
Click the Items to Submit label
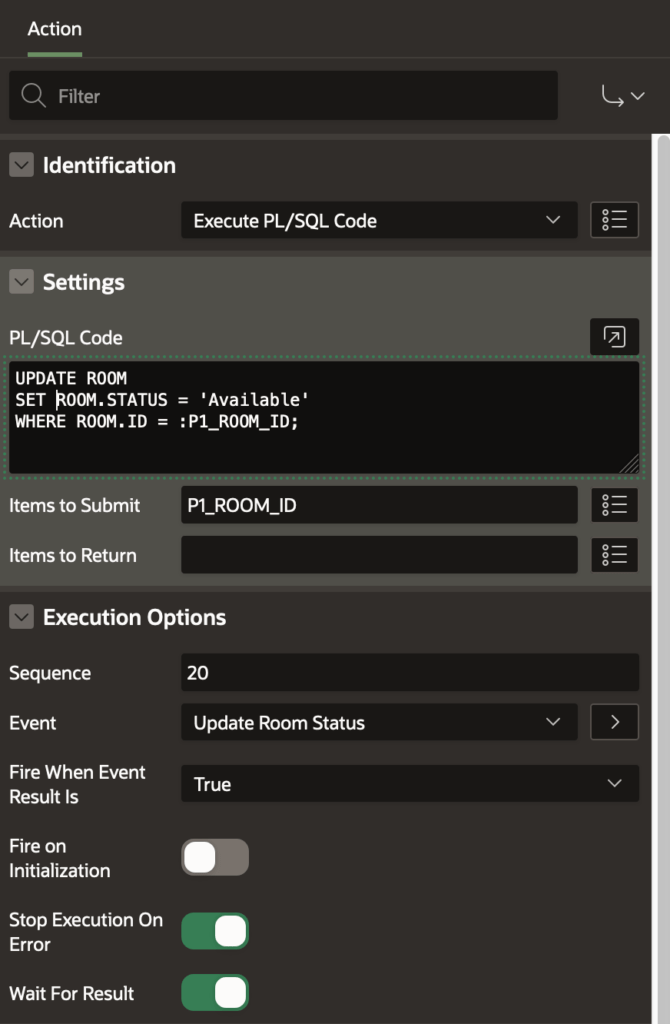pyautogui.click(x=74, y=505)
